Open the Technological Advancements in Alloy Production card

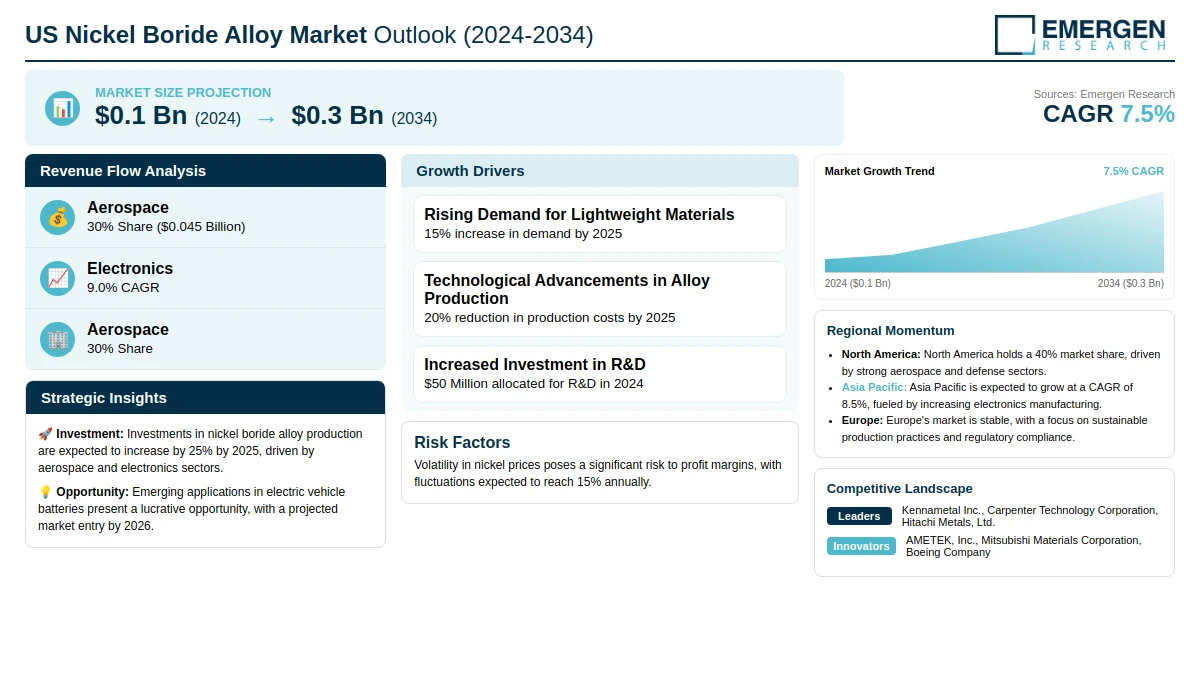pos(599,298)
